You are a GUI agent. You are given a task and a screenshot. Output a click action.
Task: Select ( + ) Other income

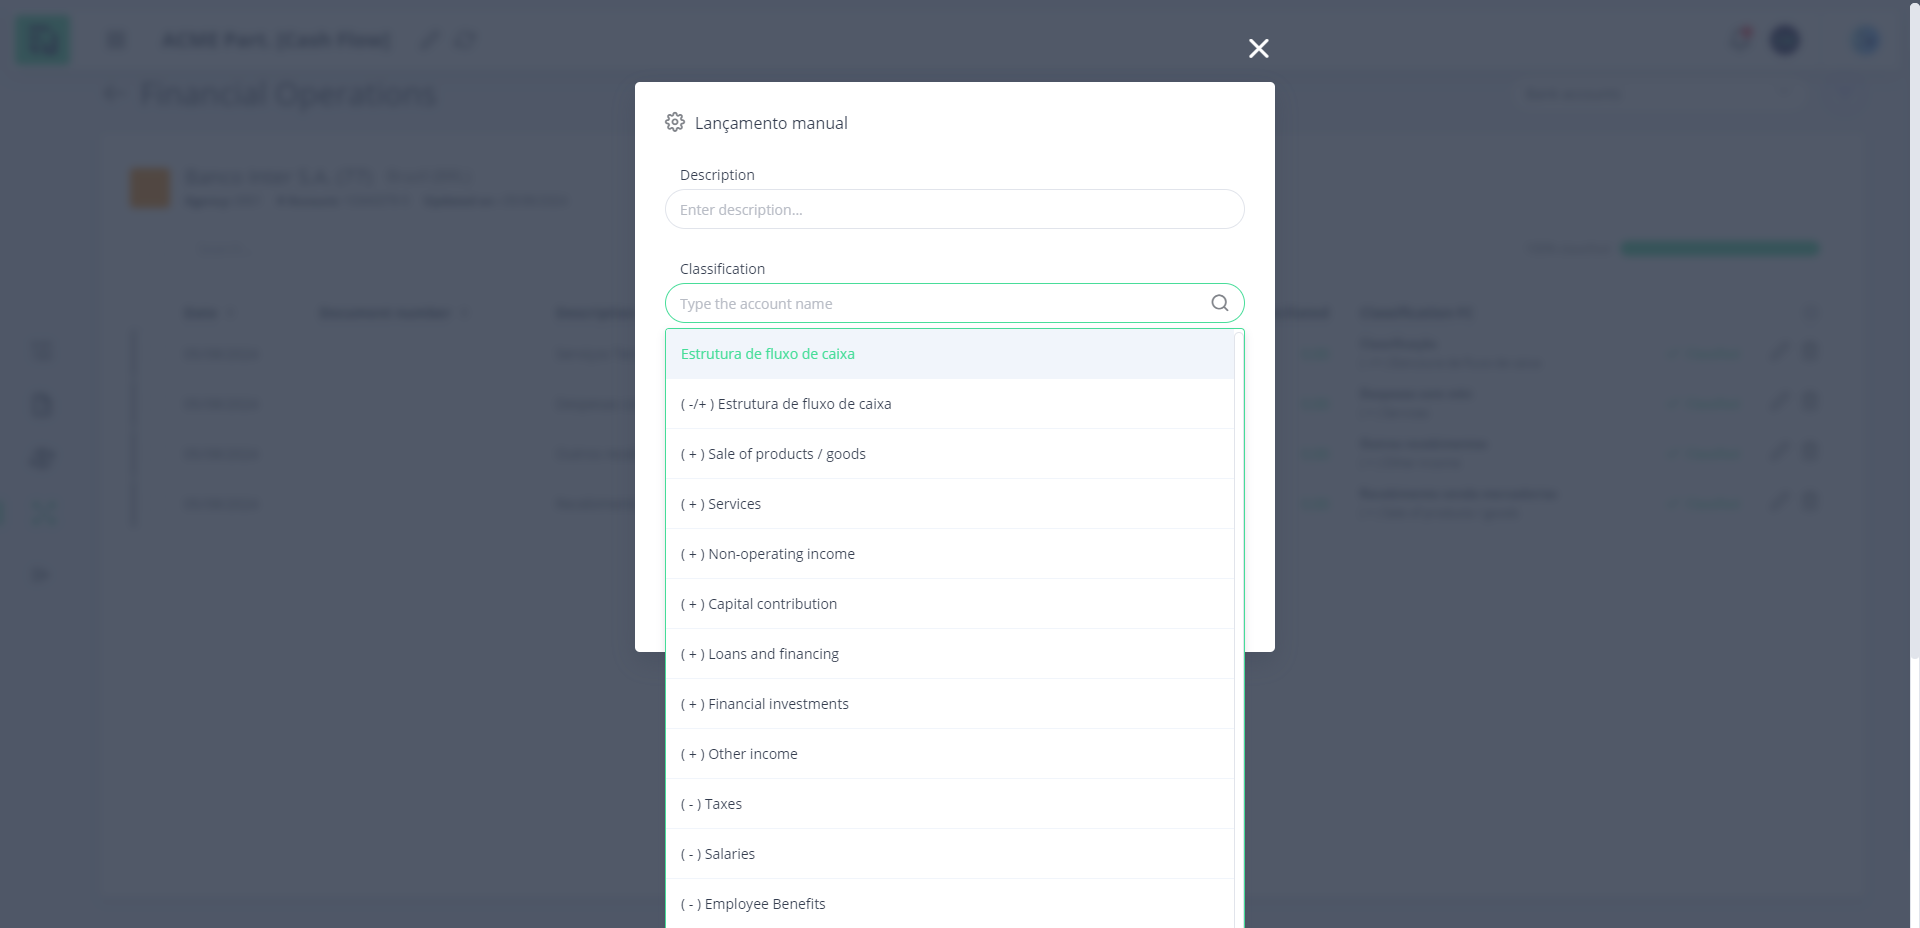tap(950, 754)
